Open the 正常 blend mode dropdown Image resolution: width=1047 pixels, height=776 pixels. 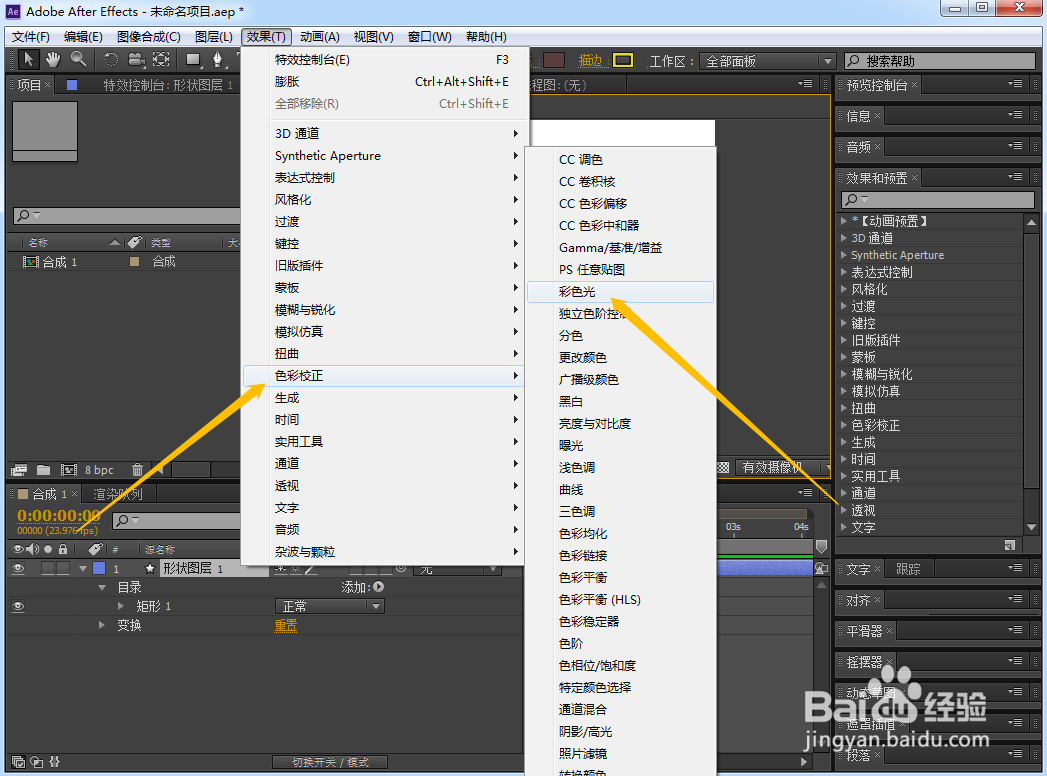click(x=330, y=606)
